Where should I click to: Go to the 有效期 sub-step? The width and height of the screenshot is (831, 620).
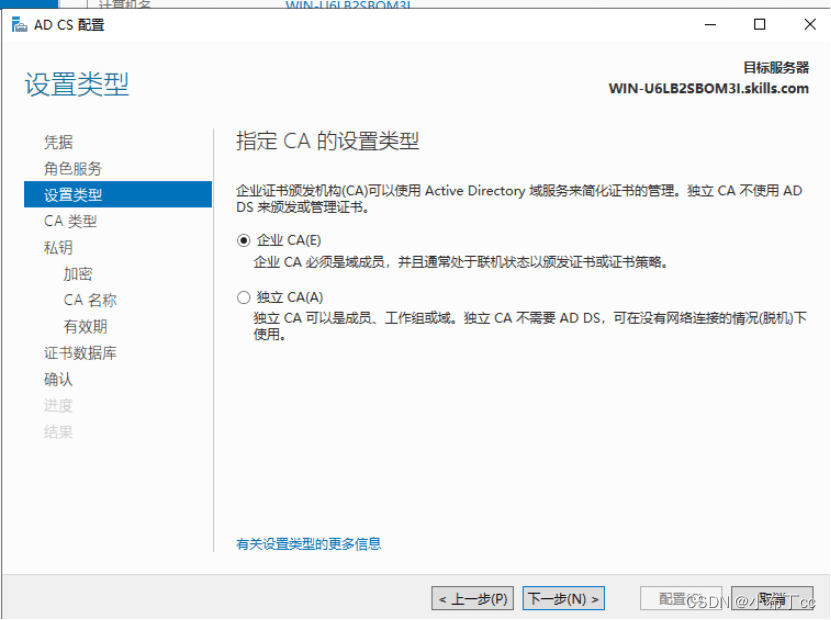tap(85, 326)
